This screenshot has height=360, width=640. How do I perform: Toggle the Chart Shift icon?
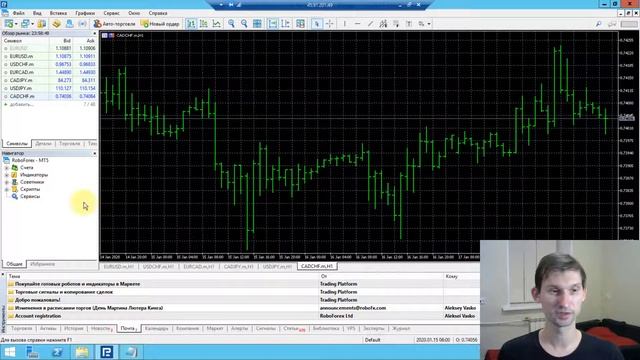[286, 24]
